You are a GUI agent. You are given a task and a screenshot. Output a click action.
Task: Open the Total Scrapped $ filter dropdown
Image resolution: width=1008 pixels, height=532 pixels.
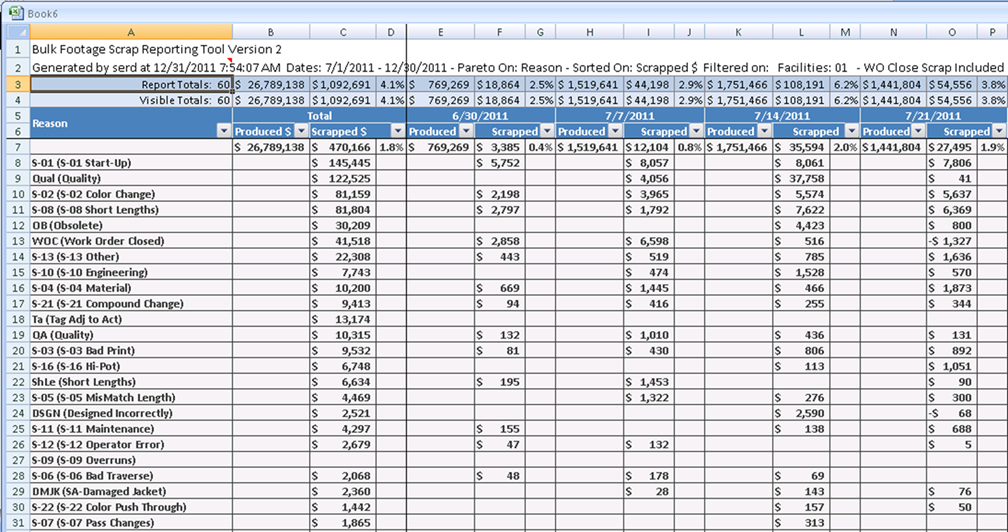398,131
